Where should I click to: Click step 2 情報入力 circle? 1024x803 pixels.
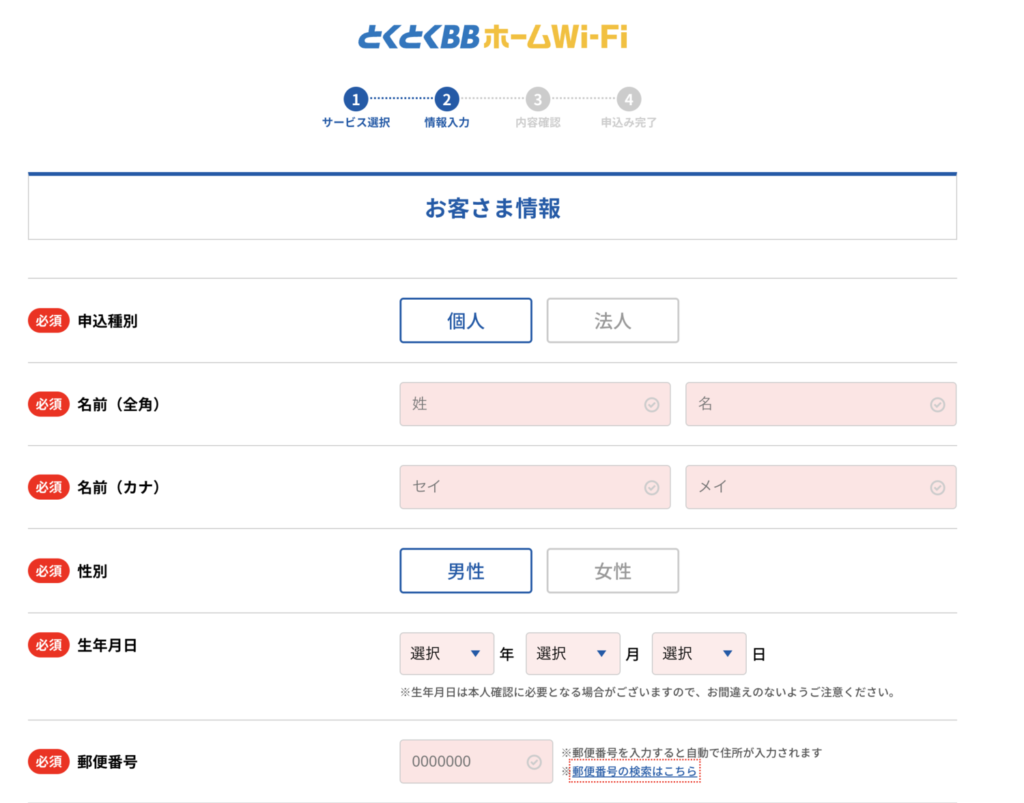coord(447,99)
